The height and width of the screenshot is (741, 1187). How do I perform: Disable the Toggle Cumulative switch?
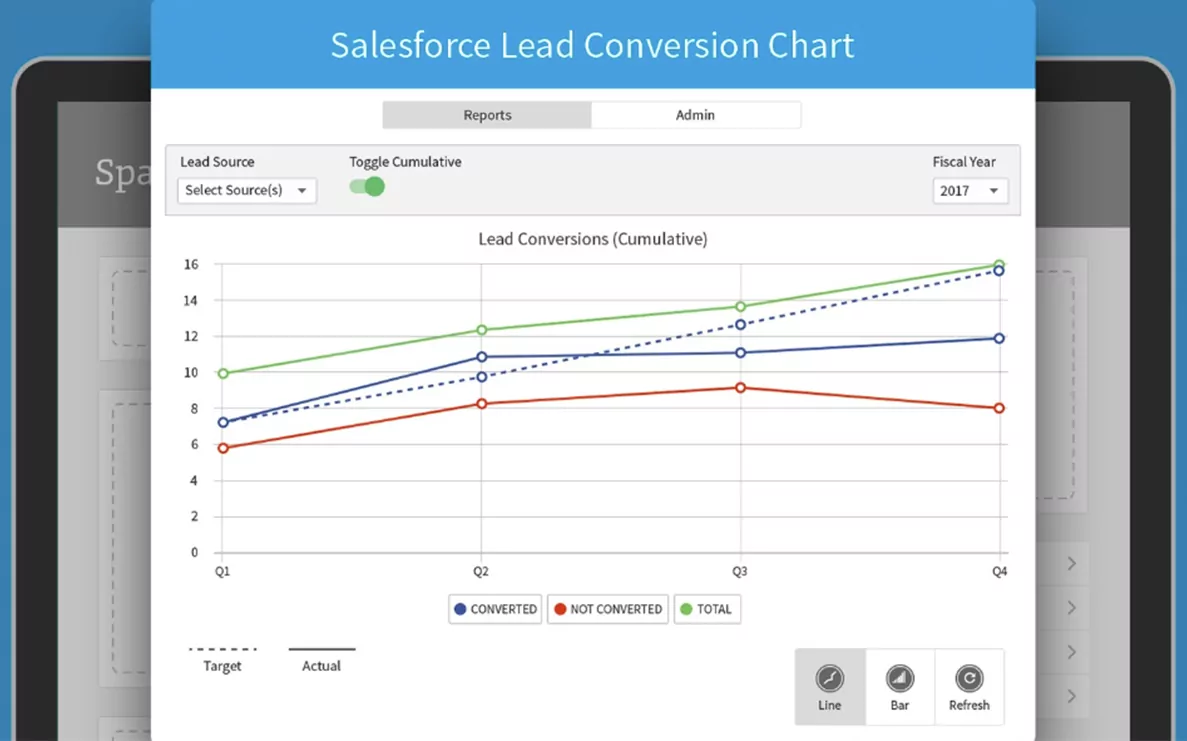(366, 186)
